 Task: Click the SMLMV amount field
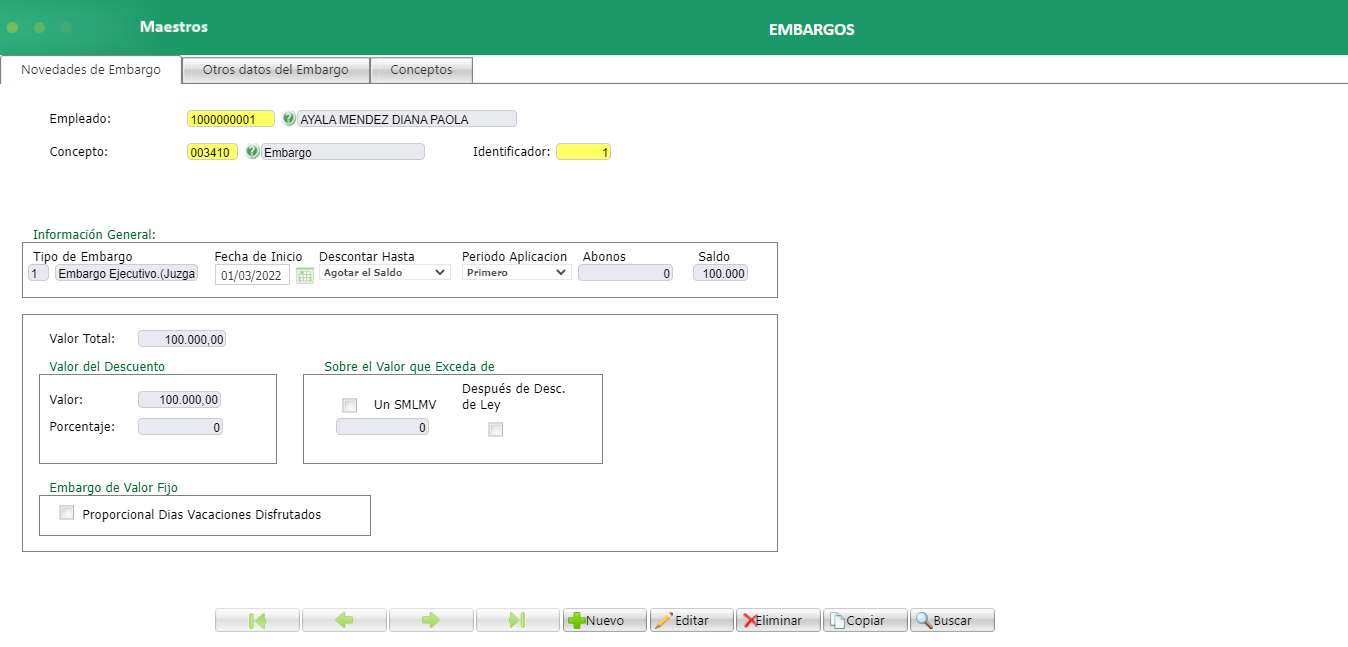[x=382, y=427]
